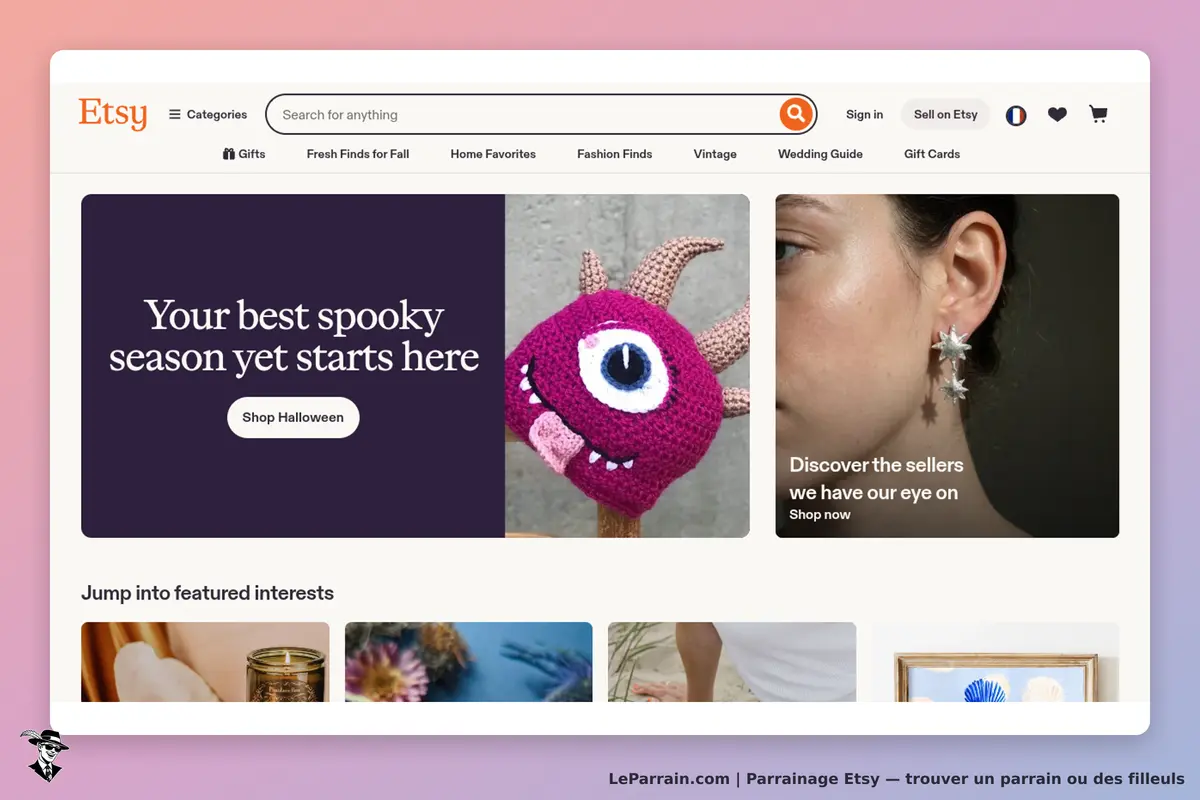
Task: Open the dried flowers featured interest thumbnail
Action: [469, 662]
